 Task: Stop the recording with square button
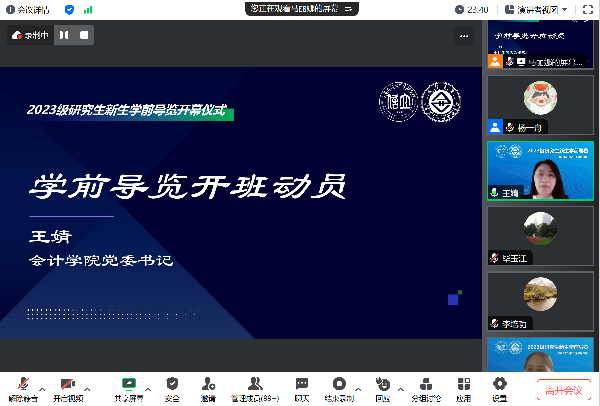[85, 35]
